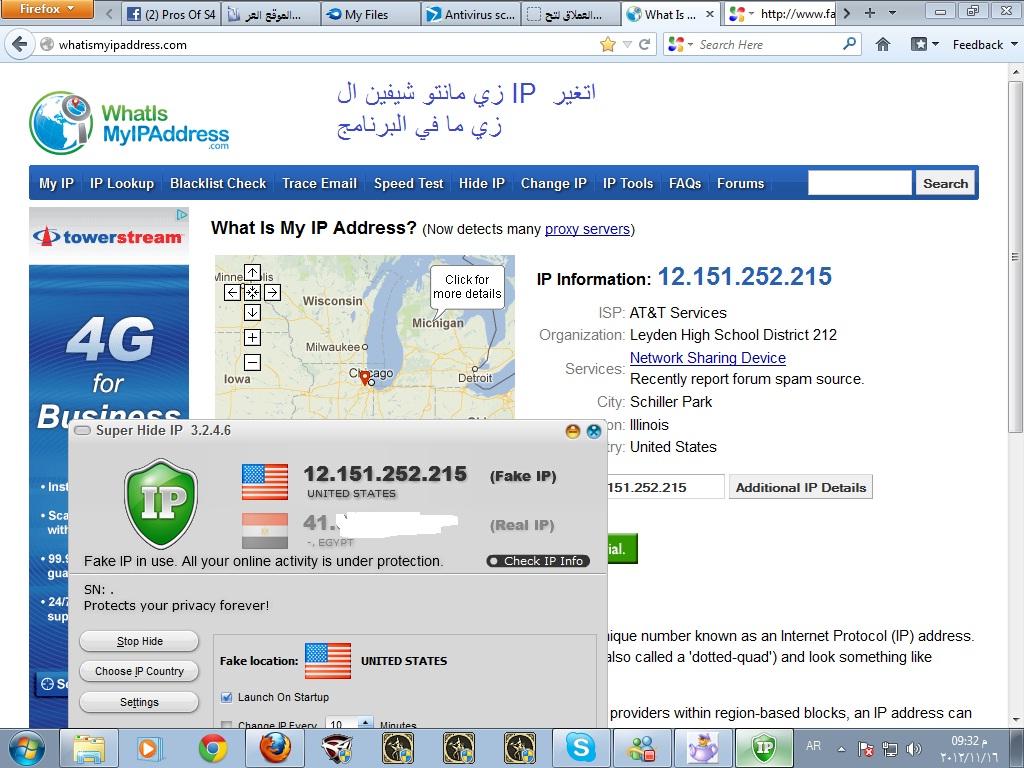This screenshot has height=768, width=1024.
Task: Open the IP Lookup nav item
Action: pos(122,184)
